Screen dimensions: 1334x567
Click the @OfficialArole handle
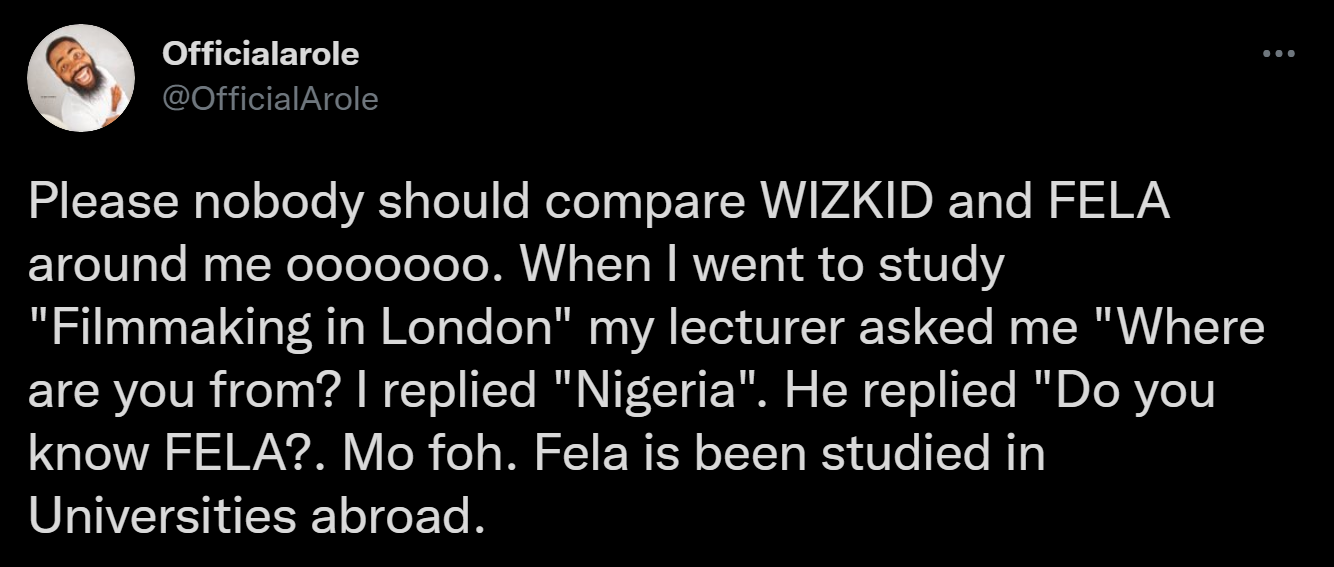(x=270, y=98)
